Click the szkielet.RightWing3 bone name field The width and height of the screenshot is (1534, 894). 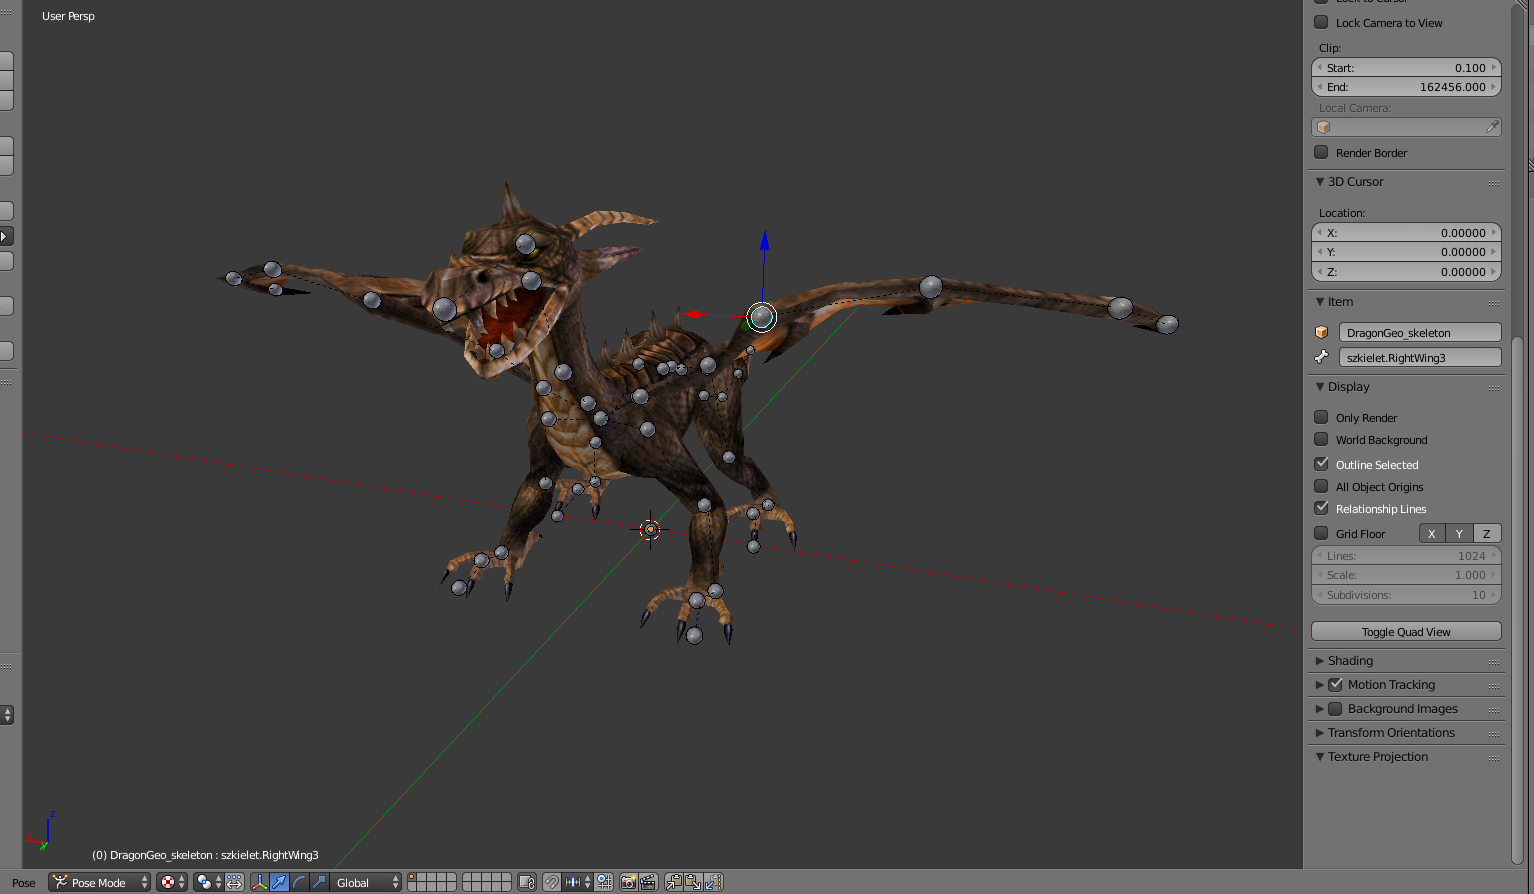pyautogui.click(x=1420, y=357)
